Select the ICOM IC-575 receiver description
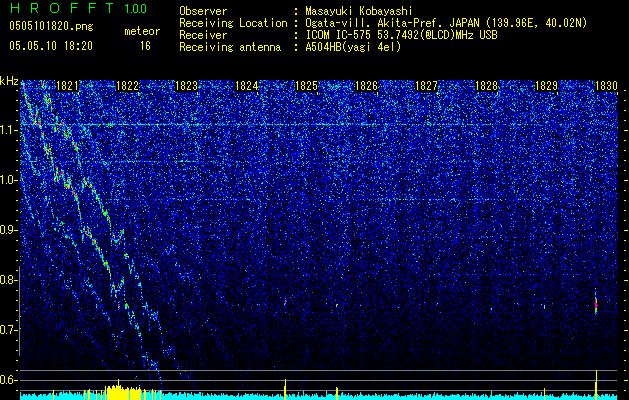The image size is (629, 400). point(401,35)
